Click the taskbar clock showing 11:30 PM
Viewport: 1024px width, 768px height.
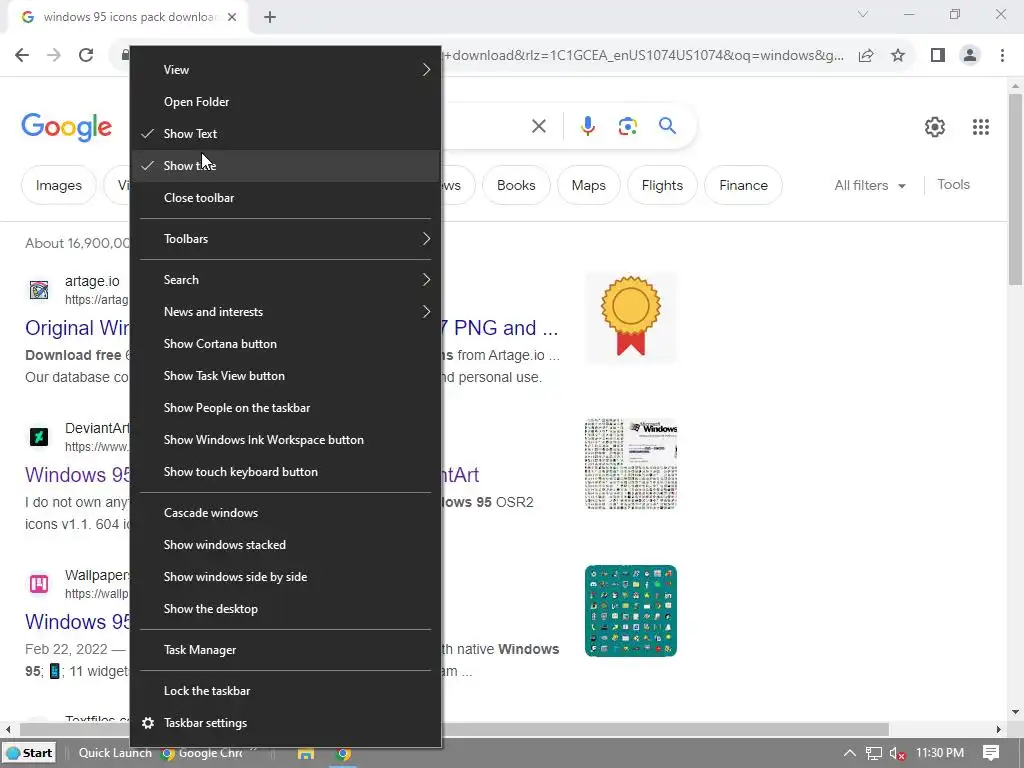940,753
